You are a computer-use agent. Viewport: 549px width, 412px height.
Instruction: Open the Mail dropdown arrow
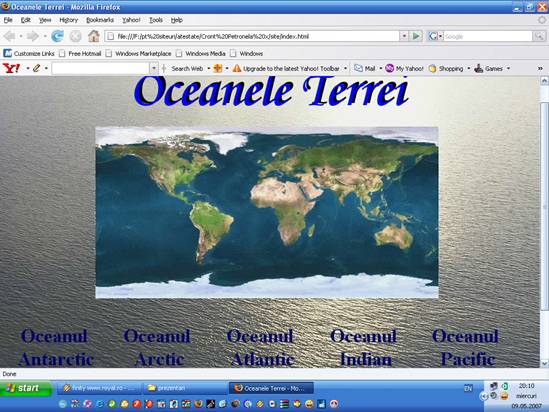[381, 68]
